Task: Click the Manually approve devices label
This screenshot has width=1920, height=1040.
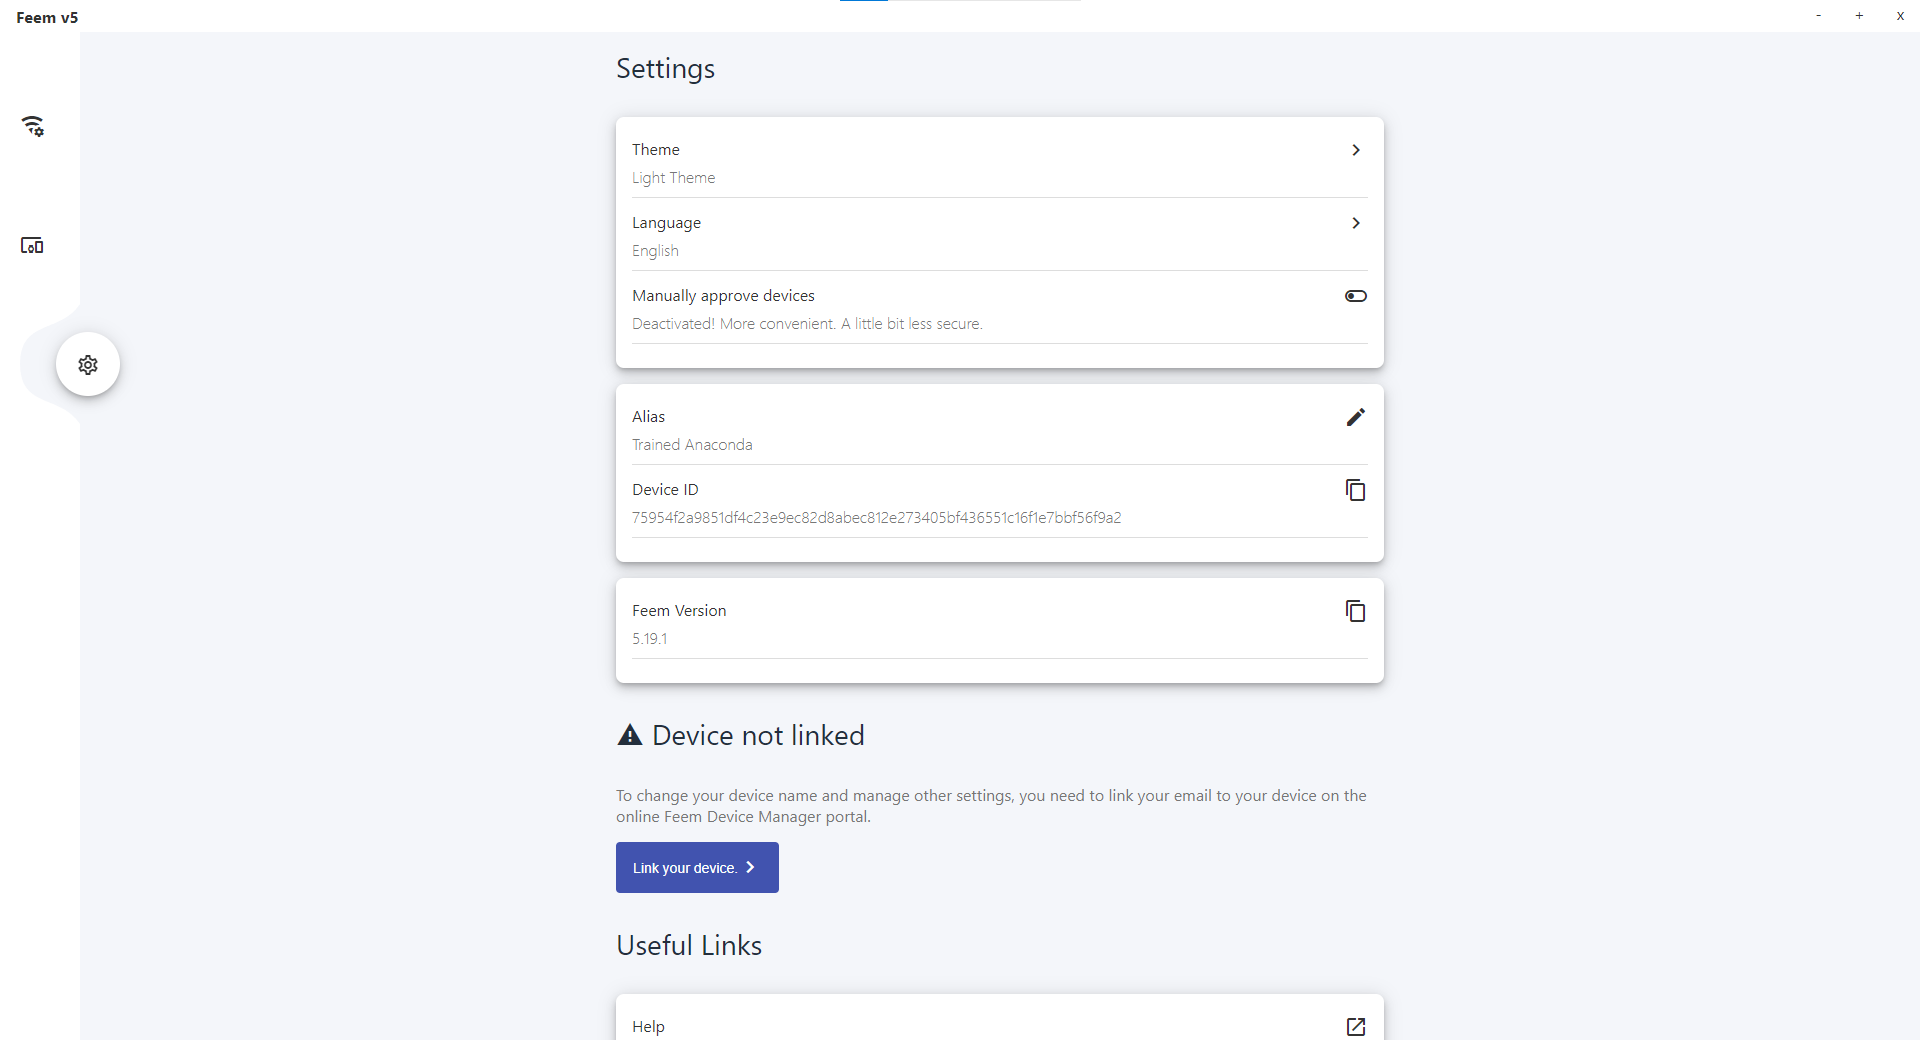Action: click(x=723, y=296)
